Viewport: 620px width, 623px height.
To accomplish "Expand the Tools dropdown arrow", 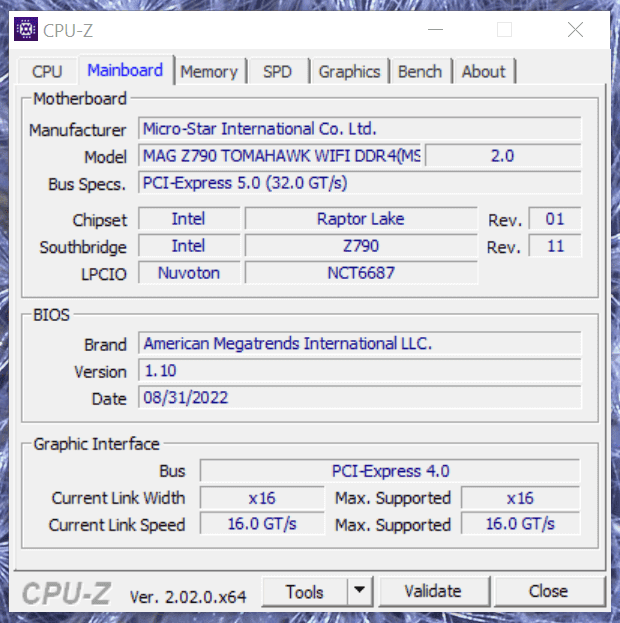I will 360,592.
